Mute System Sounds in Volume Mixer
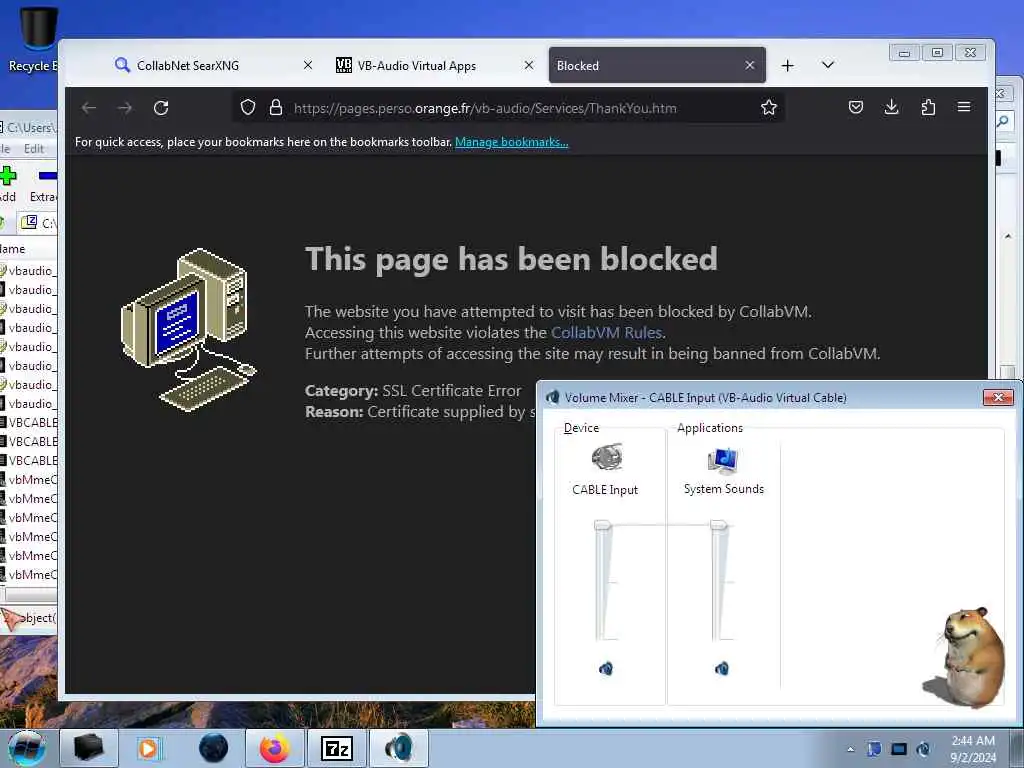Screen dimensions: 1024x768 click(721, 668)
